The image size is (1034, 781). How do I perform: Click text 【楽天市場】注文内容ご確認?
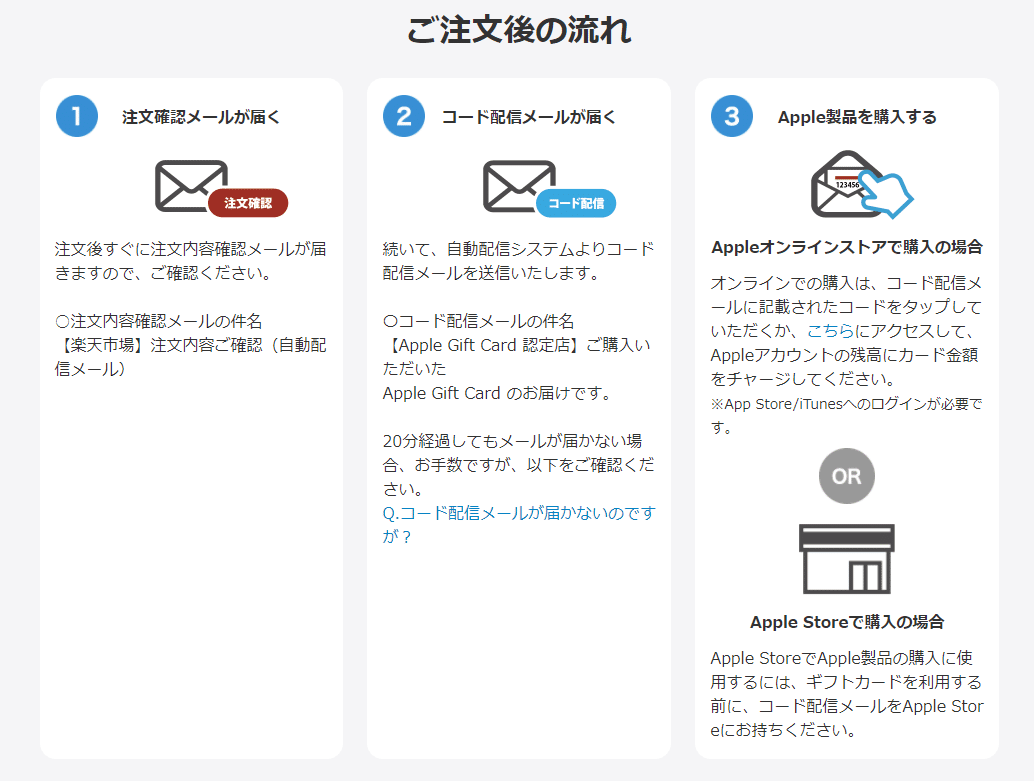162,345
